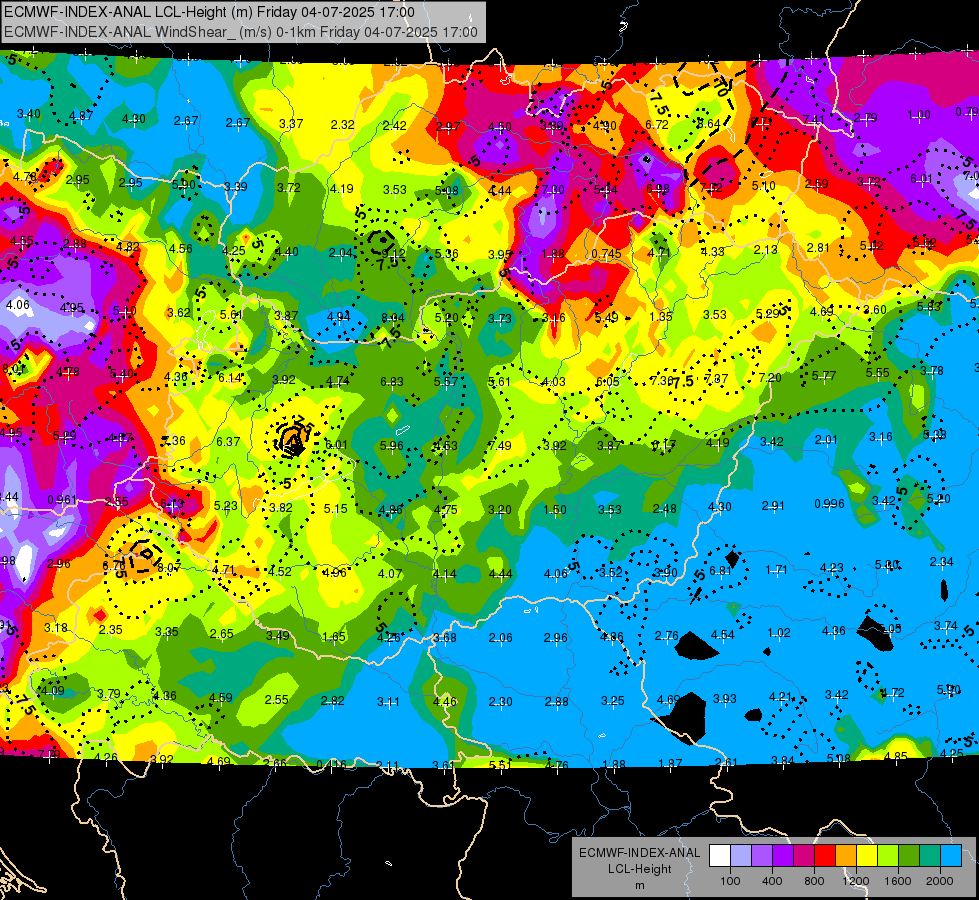Click the legend value 800

pyautogui.click(x=814, y=881)
